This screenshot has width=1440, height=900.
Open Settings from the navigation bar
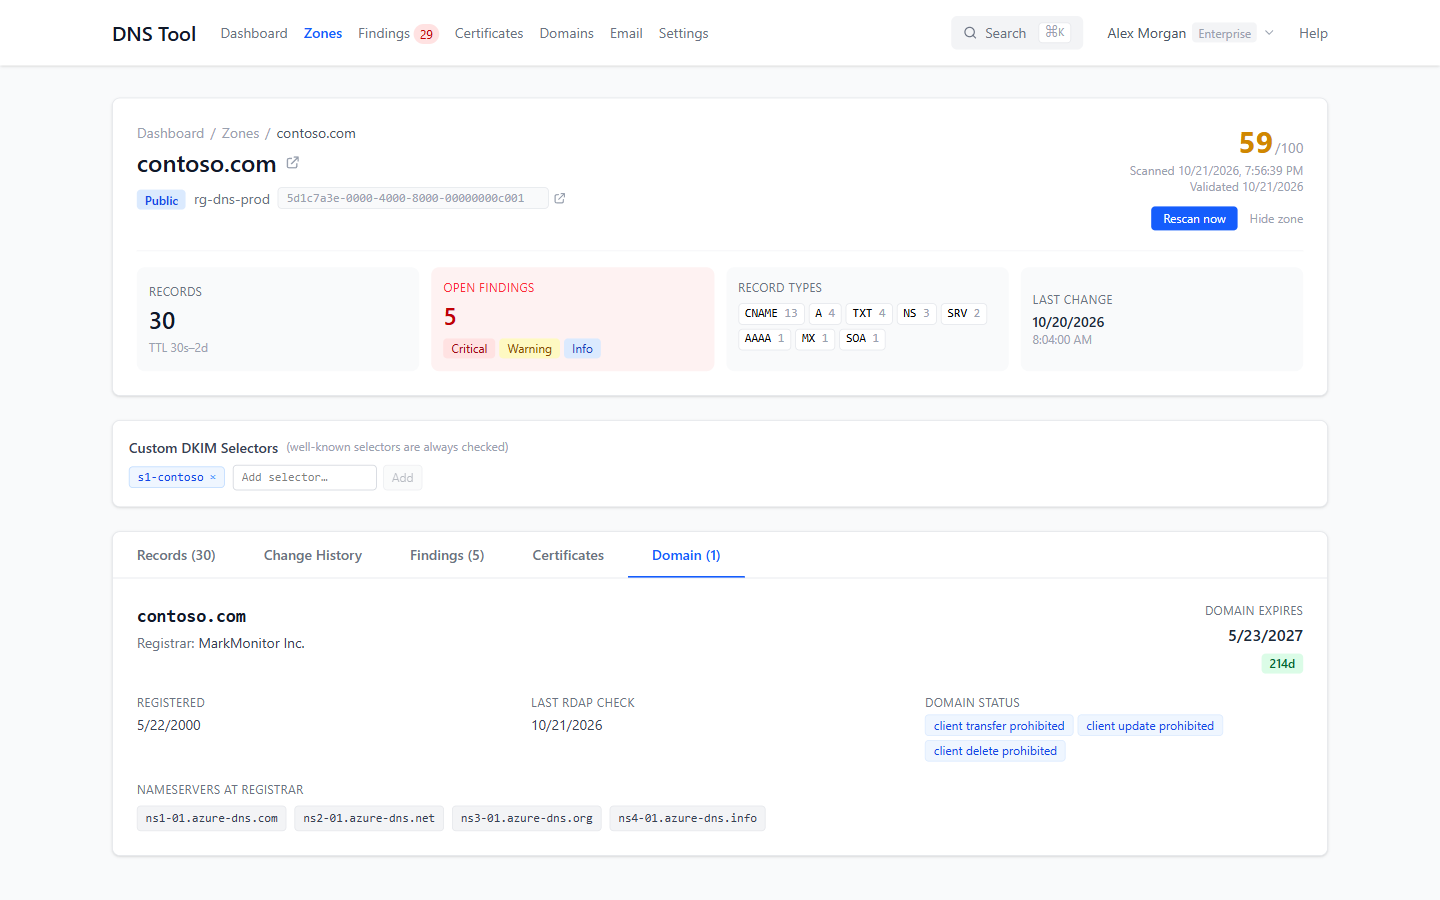coord(684,33)
